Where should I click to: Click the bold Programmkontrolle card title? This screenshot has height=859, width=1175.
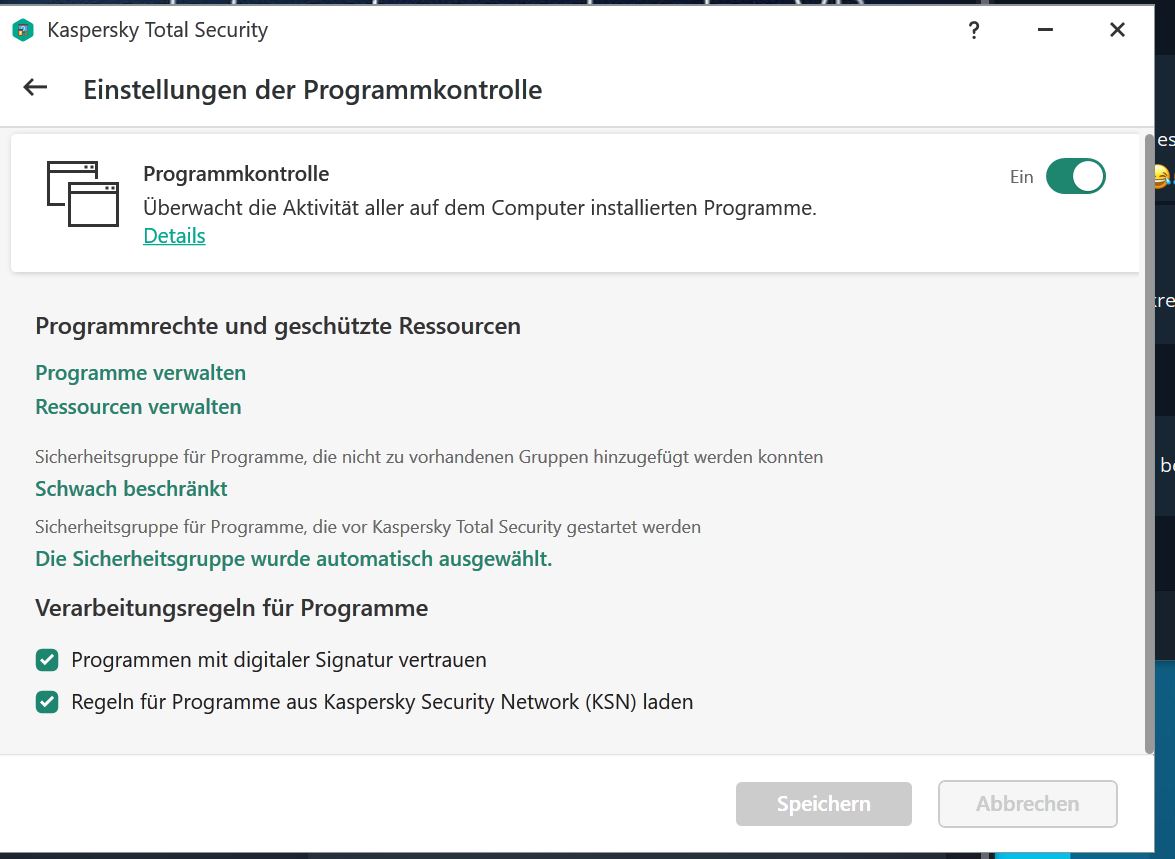236,174
